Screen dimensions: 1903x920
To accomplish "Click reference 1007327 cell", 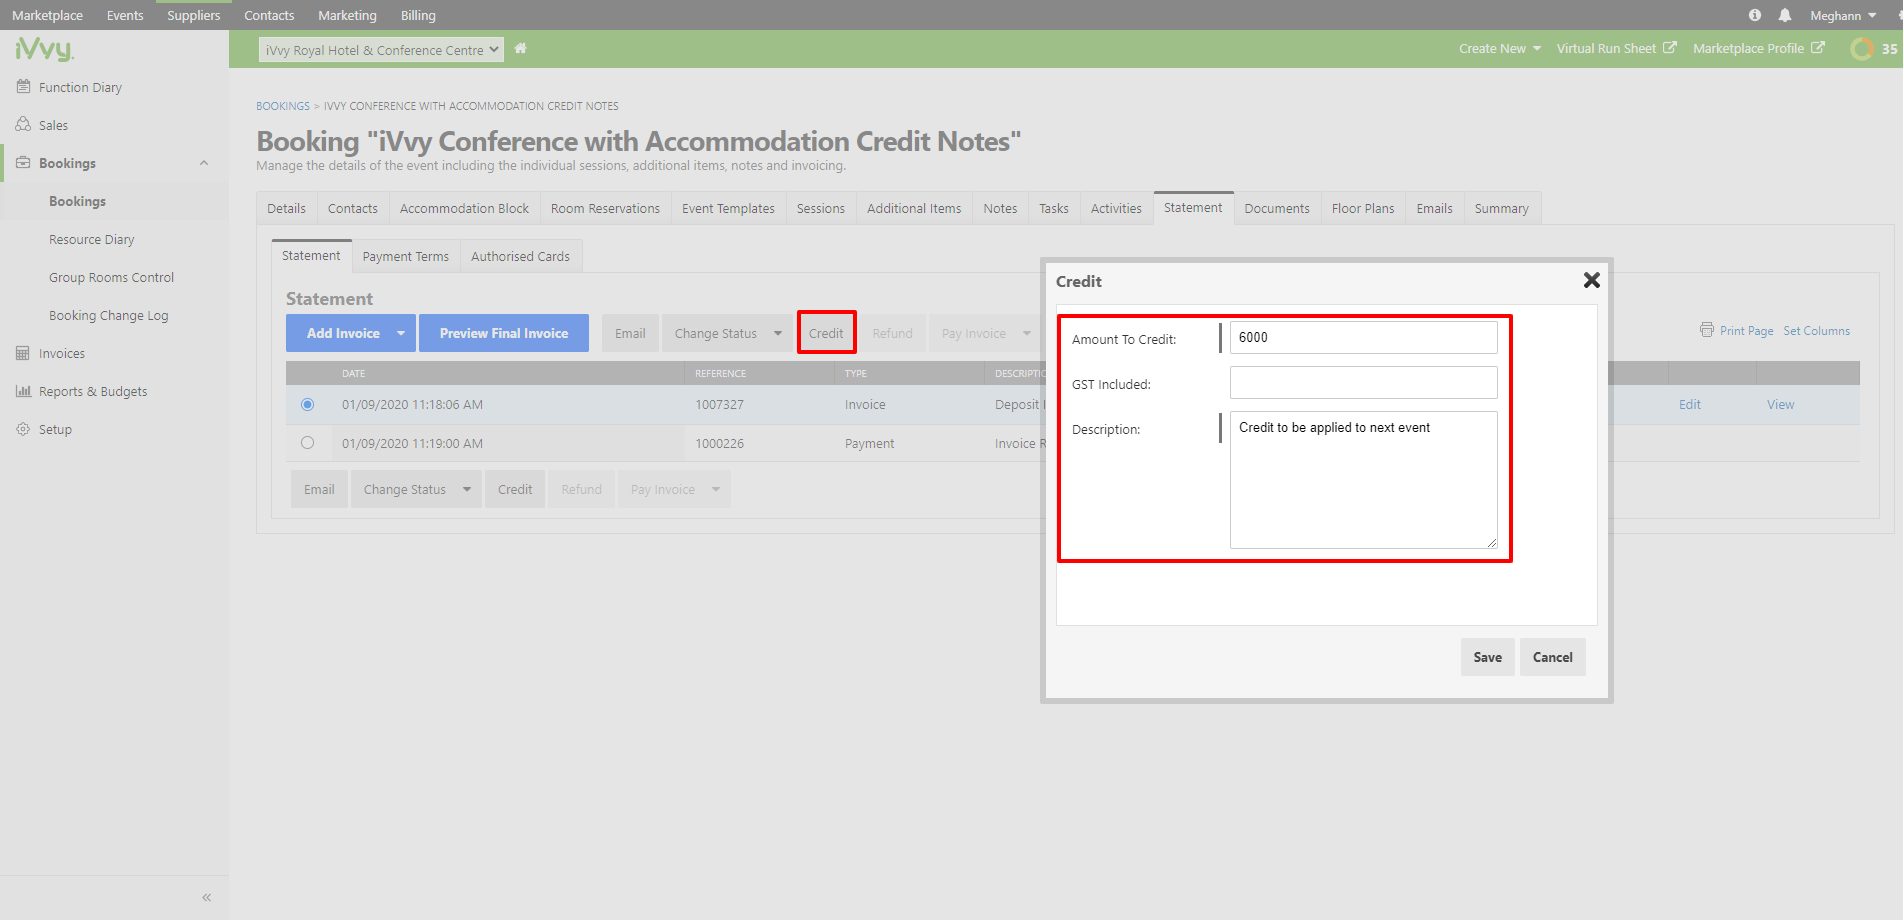I will coord(719,405).
